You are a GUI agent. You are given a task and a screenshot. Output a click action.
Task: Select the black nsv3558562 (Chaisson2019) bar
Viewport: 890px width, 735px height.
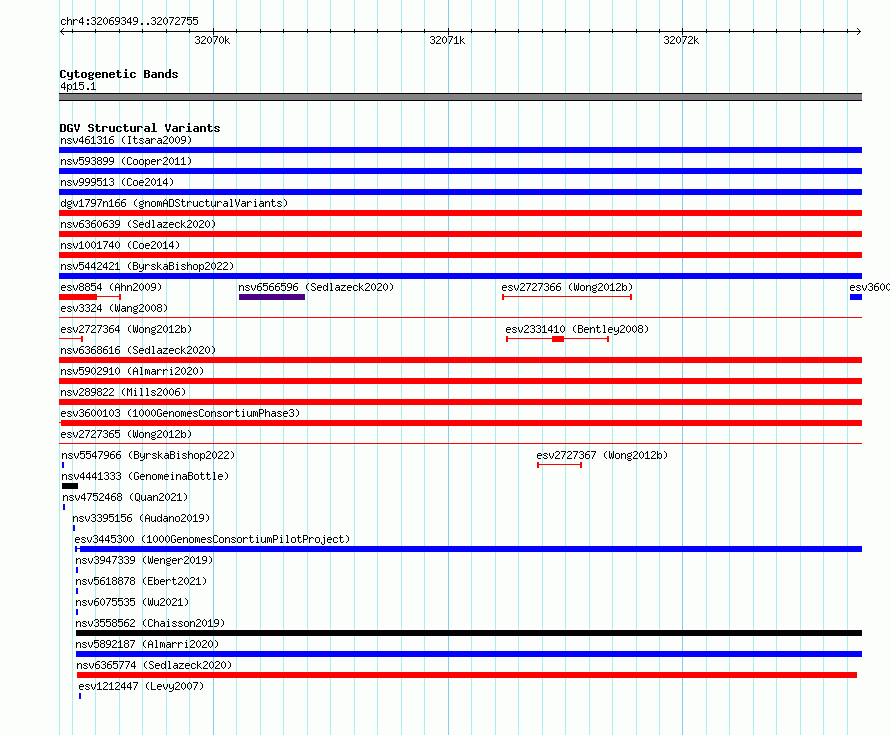pyautogui.click(x=469, y=633)
